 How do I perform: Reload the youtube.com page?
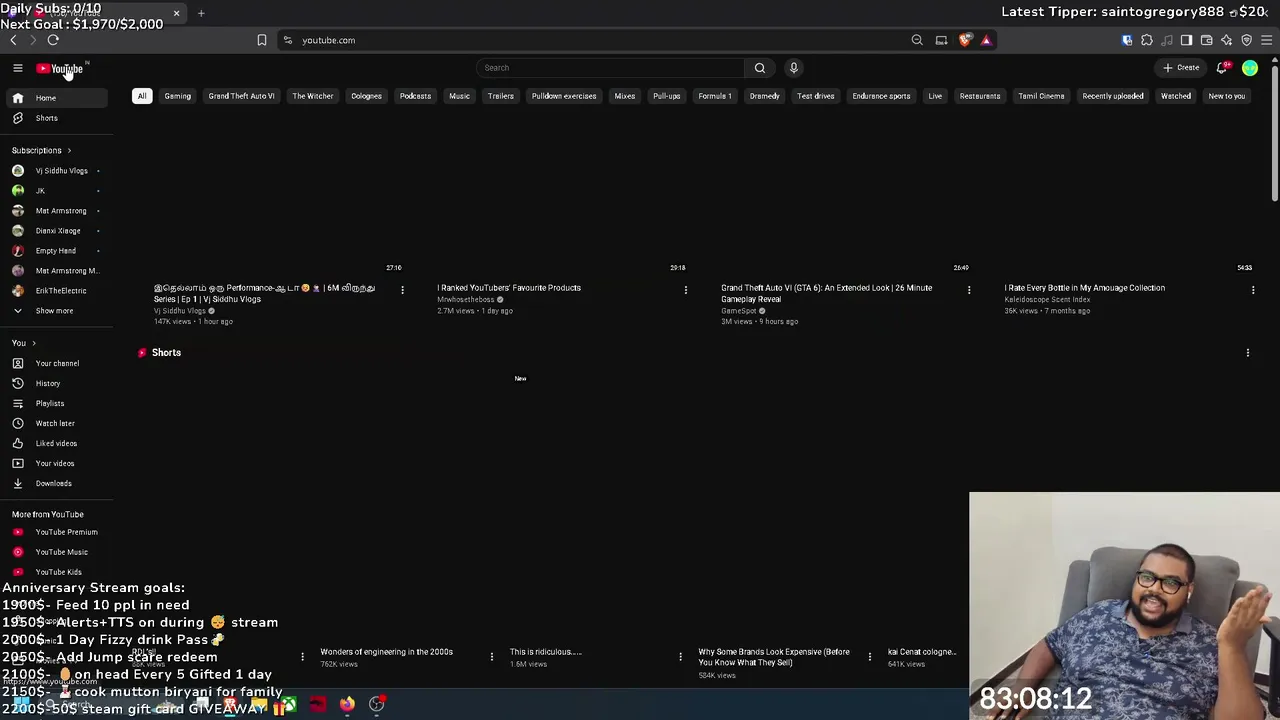[x=53, y=40]
